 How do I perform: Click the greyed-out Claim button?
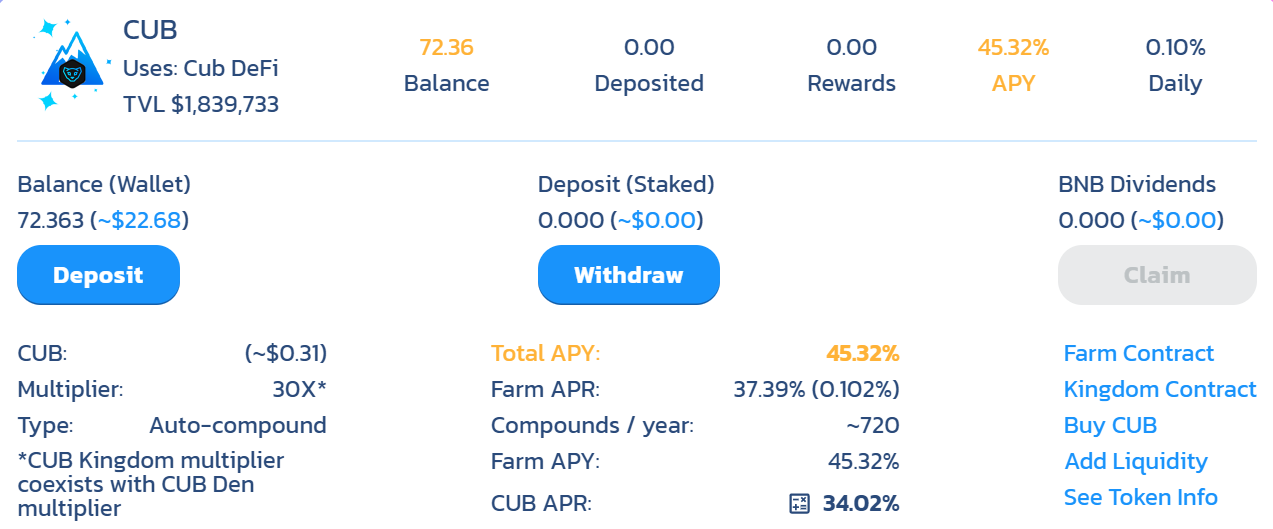[1157, 275]
